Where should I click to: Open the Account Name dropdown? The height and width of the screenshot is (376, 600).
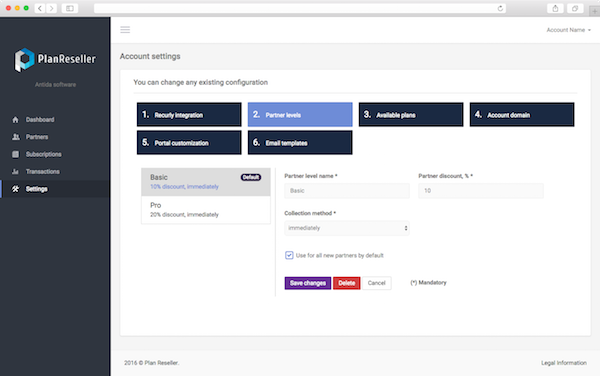pyautogui.click(x=568, y=30)
